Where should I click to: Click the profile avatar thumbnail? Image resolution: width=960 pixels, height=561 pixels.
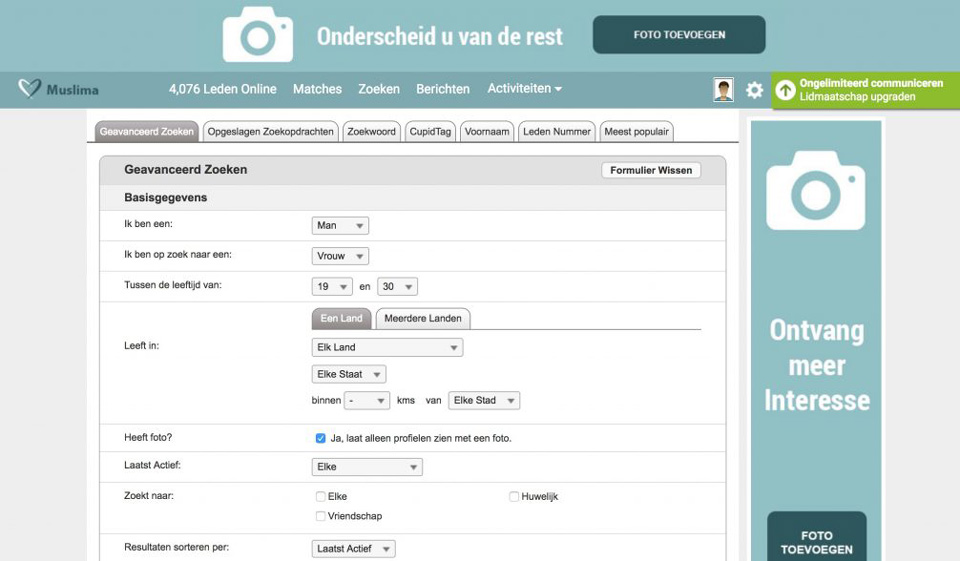(x=723, y=90)
